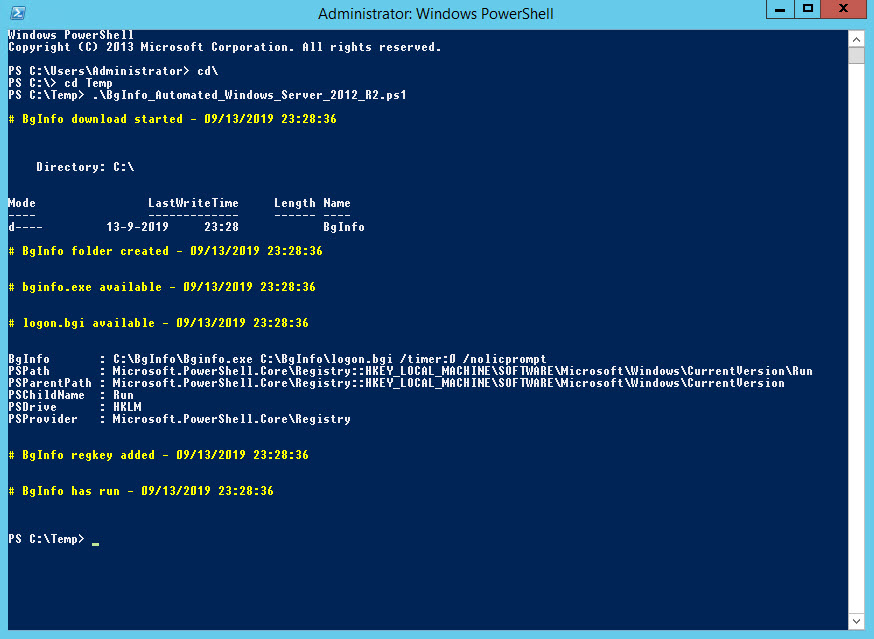Click the BgInfo has run message
The image size is (874, 639).
141,491
